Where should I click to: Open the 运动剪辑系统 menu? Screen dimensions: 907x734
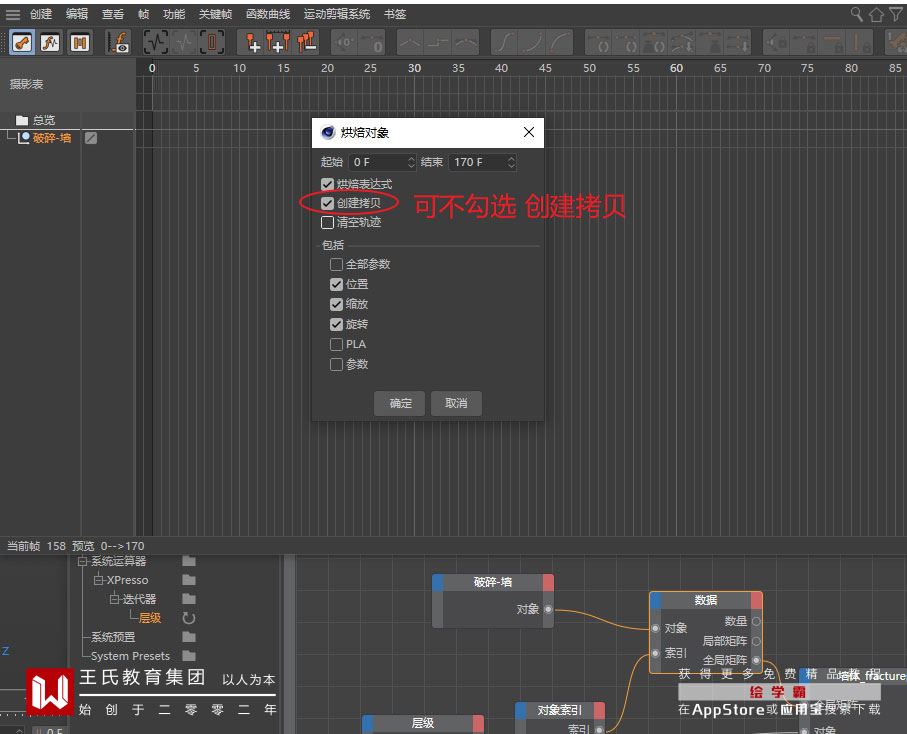pos(337,14)
